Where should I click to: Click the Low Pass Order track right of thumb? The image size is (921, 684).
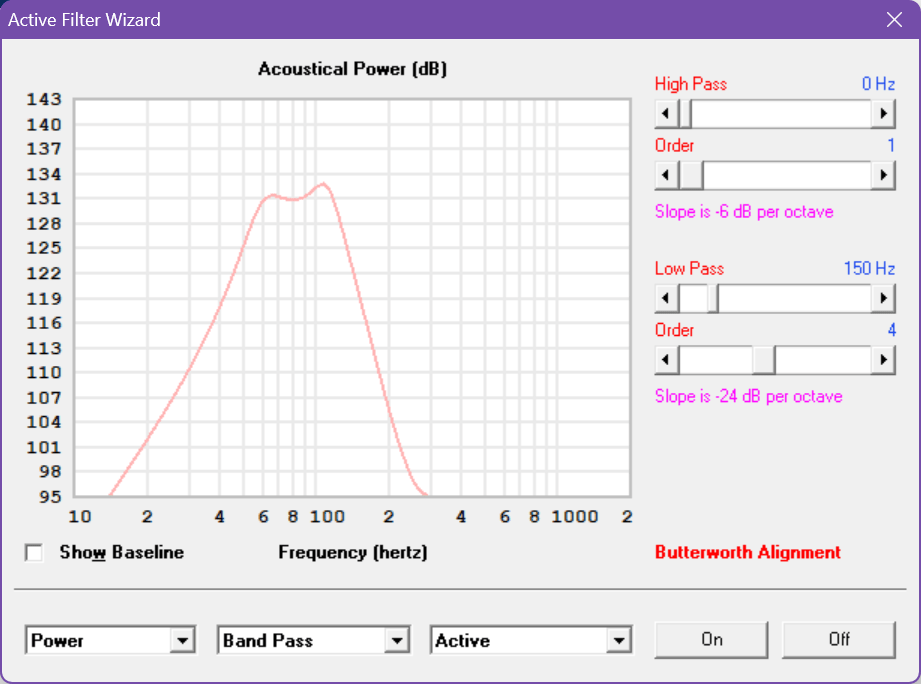[x=823, y=360]
